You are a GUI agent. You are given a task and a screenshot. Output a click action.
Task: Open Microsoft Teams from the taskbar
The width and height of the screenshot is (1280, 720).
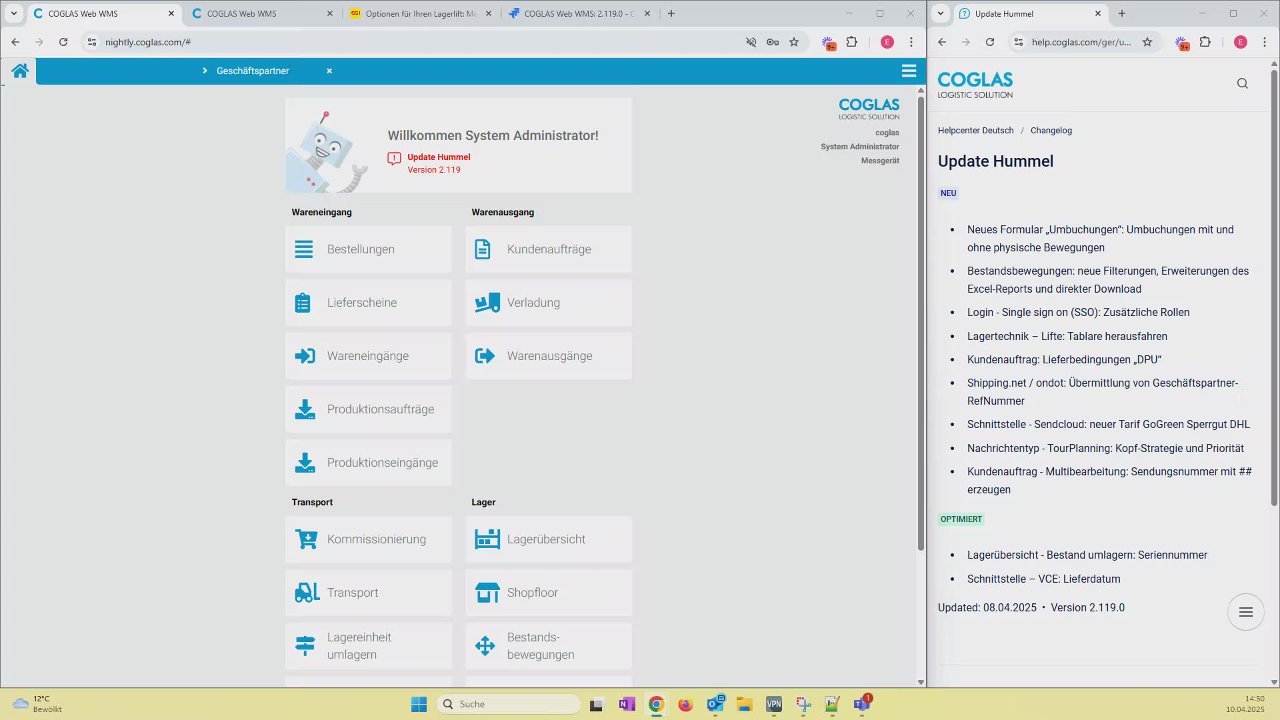coord(862,704)
